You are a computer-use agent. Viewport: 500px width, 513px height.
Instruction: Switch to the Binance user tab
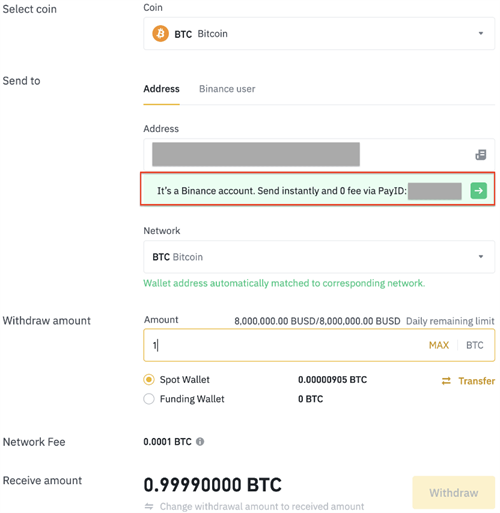coord(227,89)
